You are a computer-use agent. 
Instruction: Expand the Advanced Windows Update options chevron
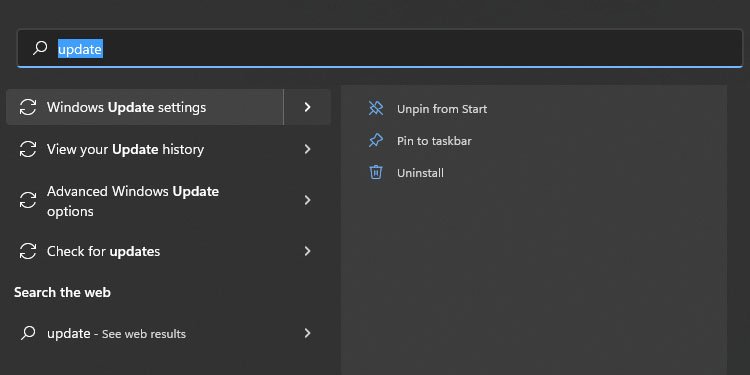tap(308, 200)
